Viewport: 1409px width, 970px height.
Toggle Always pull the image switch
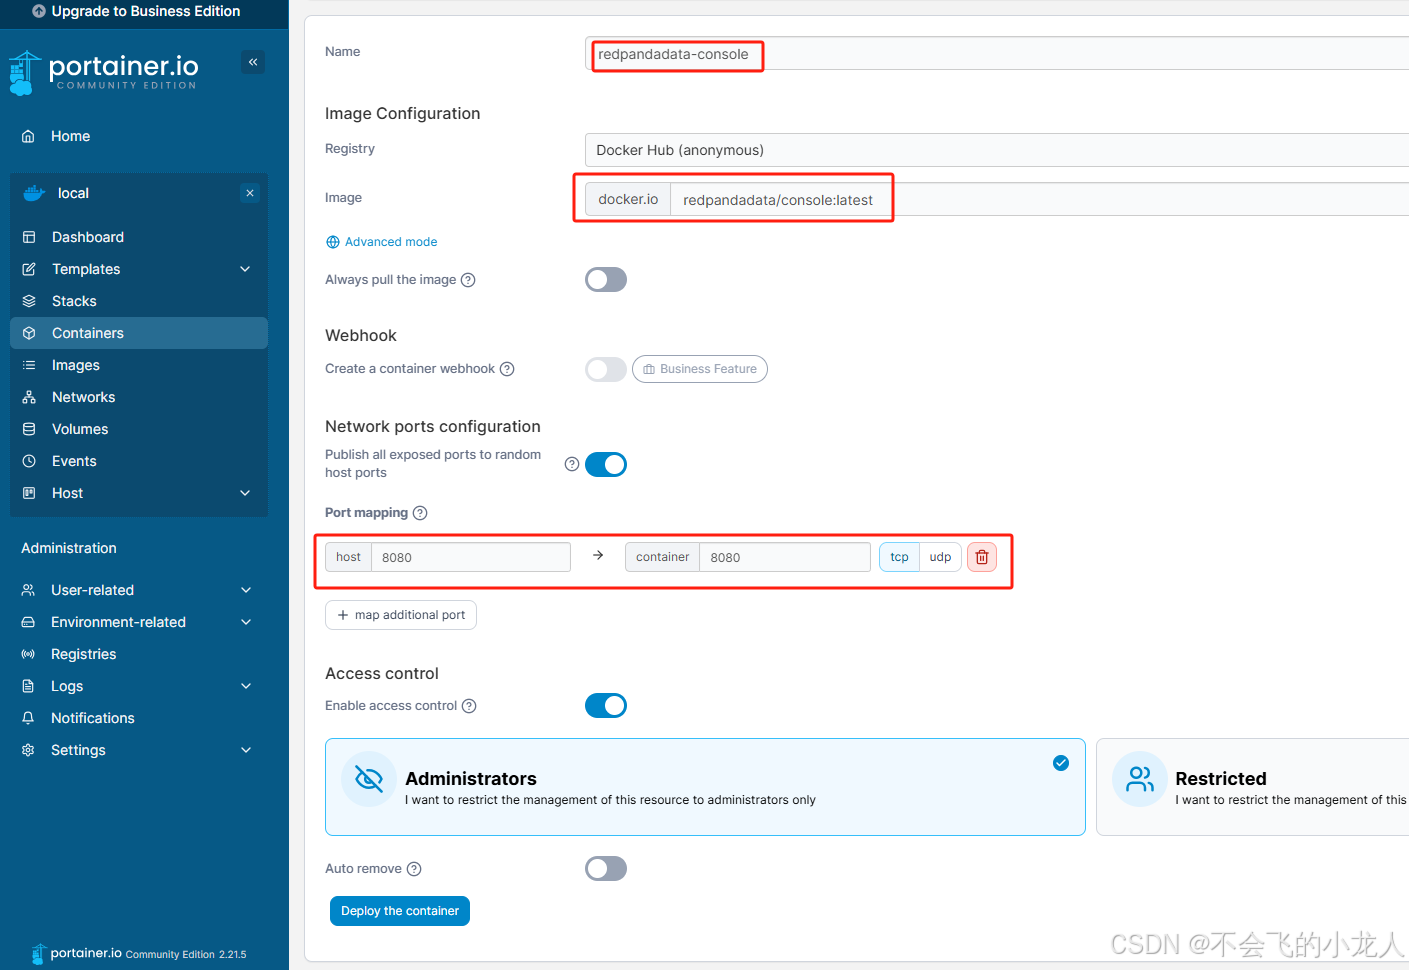coord(606,280)
